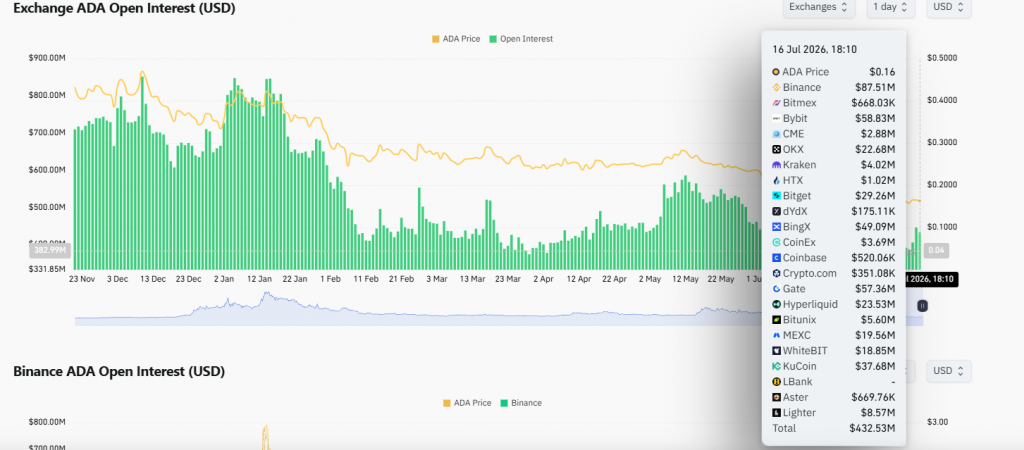Click the 23 Nov x-axis date label
Viewport: 1024px width, 450px height.
(x=82, y=279)
